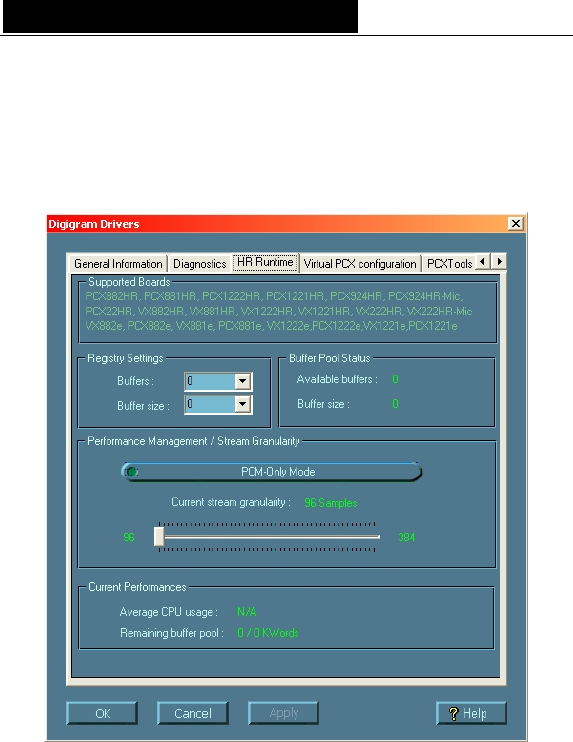Click the tab scroll left arrow
Image resolution: width=573 pixels, height=742 pixels.
[482, 262]
